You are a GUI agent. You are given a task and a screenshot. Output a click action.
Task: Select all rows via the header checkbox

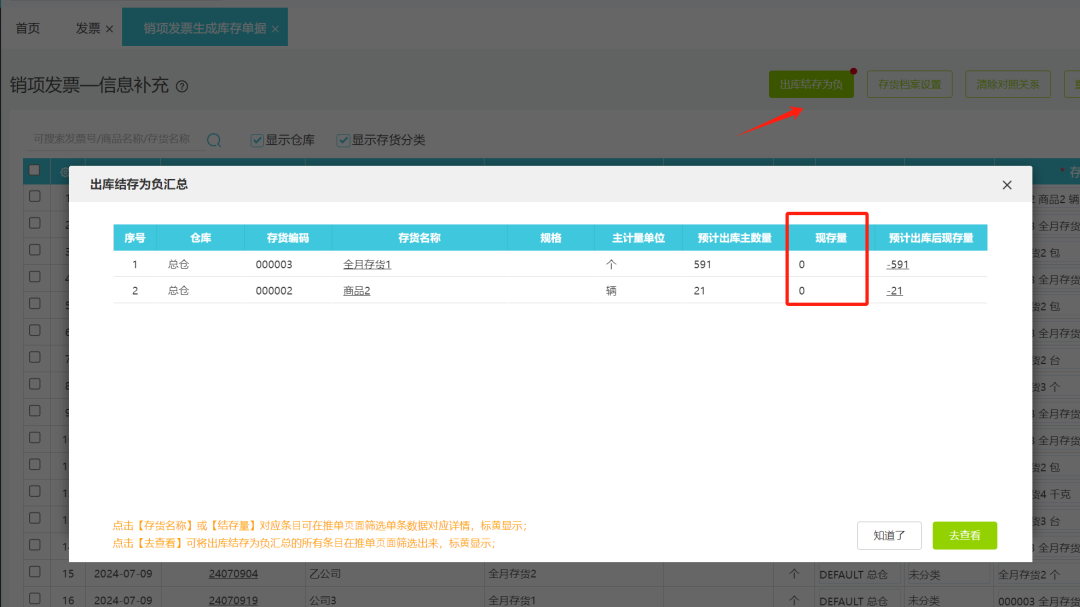pos(33,170)
